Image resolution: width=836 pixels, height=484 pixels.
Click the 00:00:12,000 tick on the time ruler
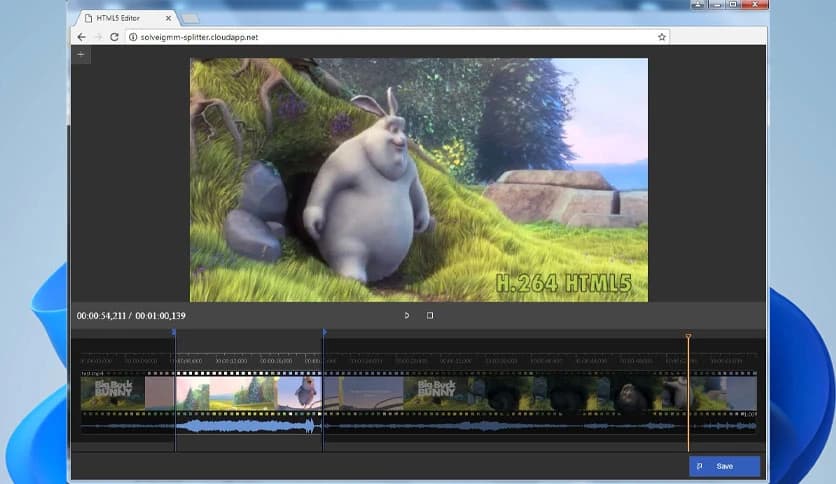[231, 361]
